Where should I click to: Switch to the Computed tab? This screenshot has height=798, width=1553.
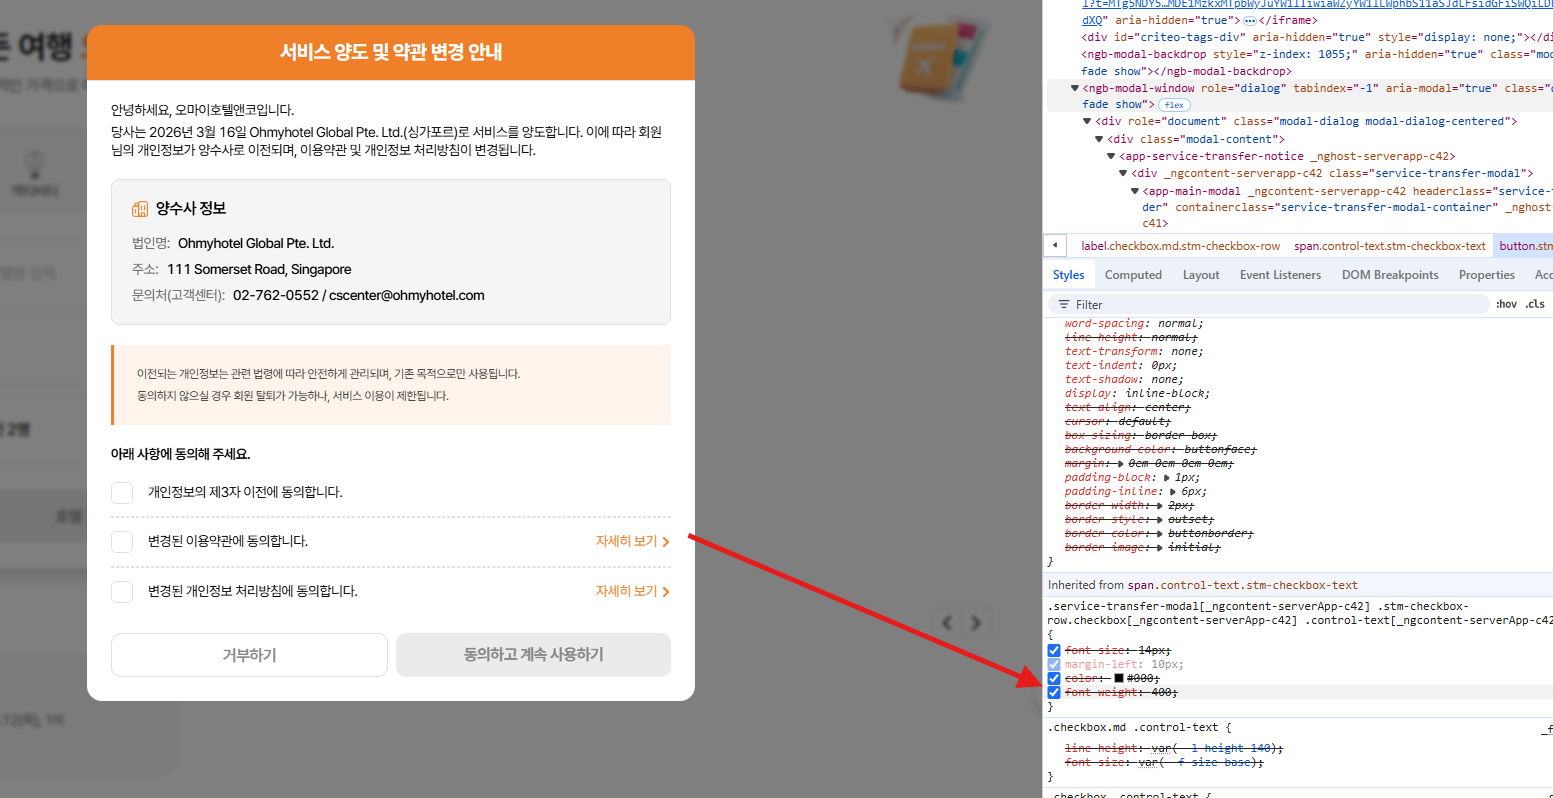(x=1133, y=275)
